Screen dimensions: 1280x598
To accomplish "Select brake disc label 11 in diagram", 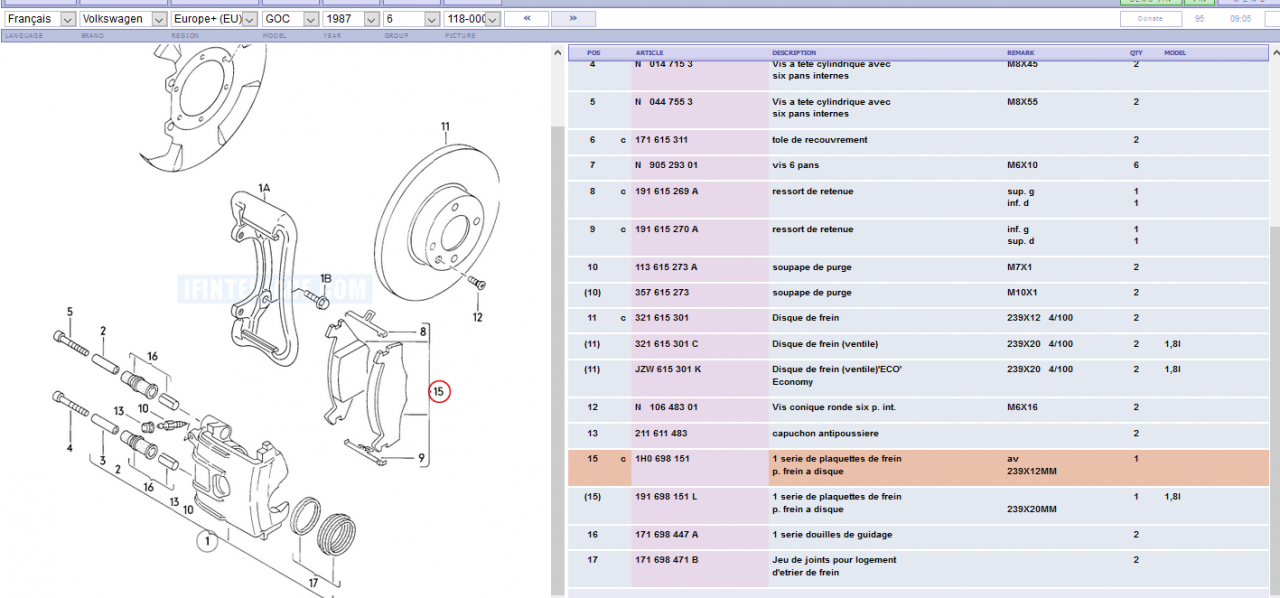I will coord(445,127).
